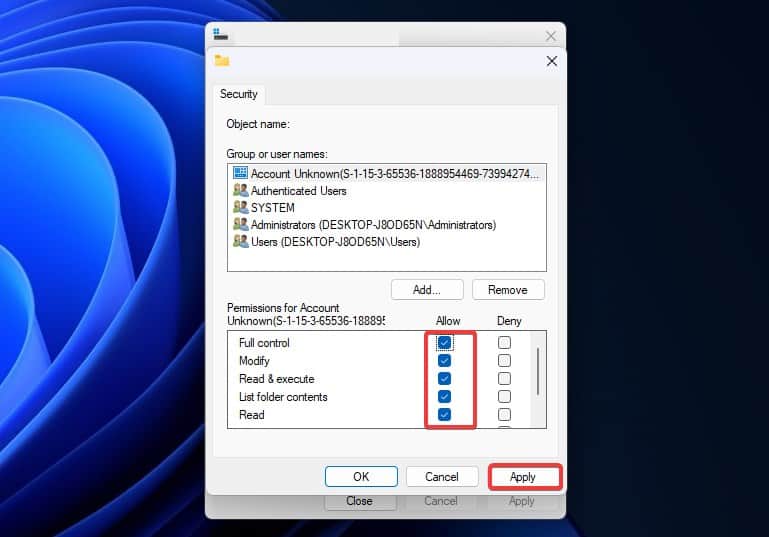Uncheck Allow for Read & execute
The width and height of the screenshot is (769, 537).
[444, 379]
